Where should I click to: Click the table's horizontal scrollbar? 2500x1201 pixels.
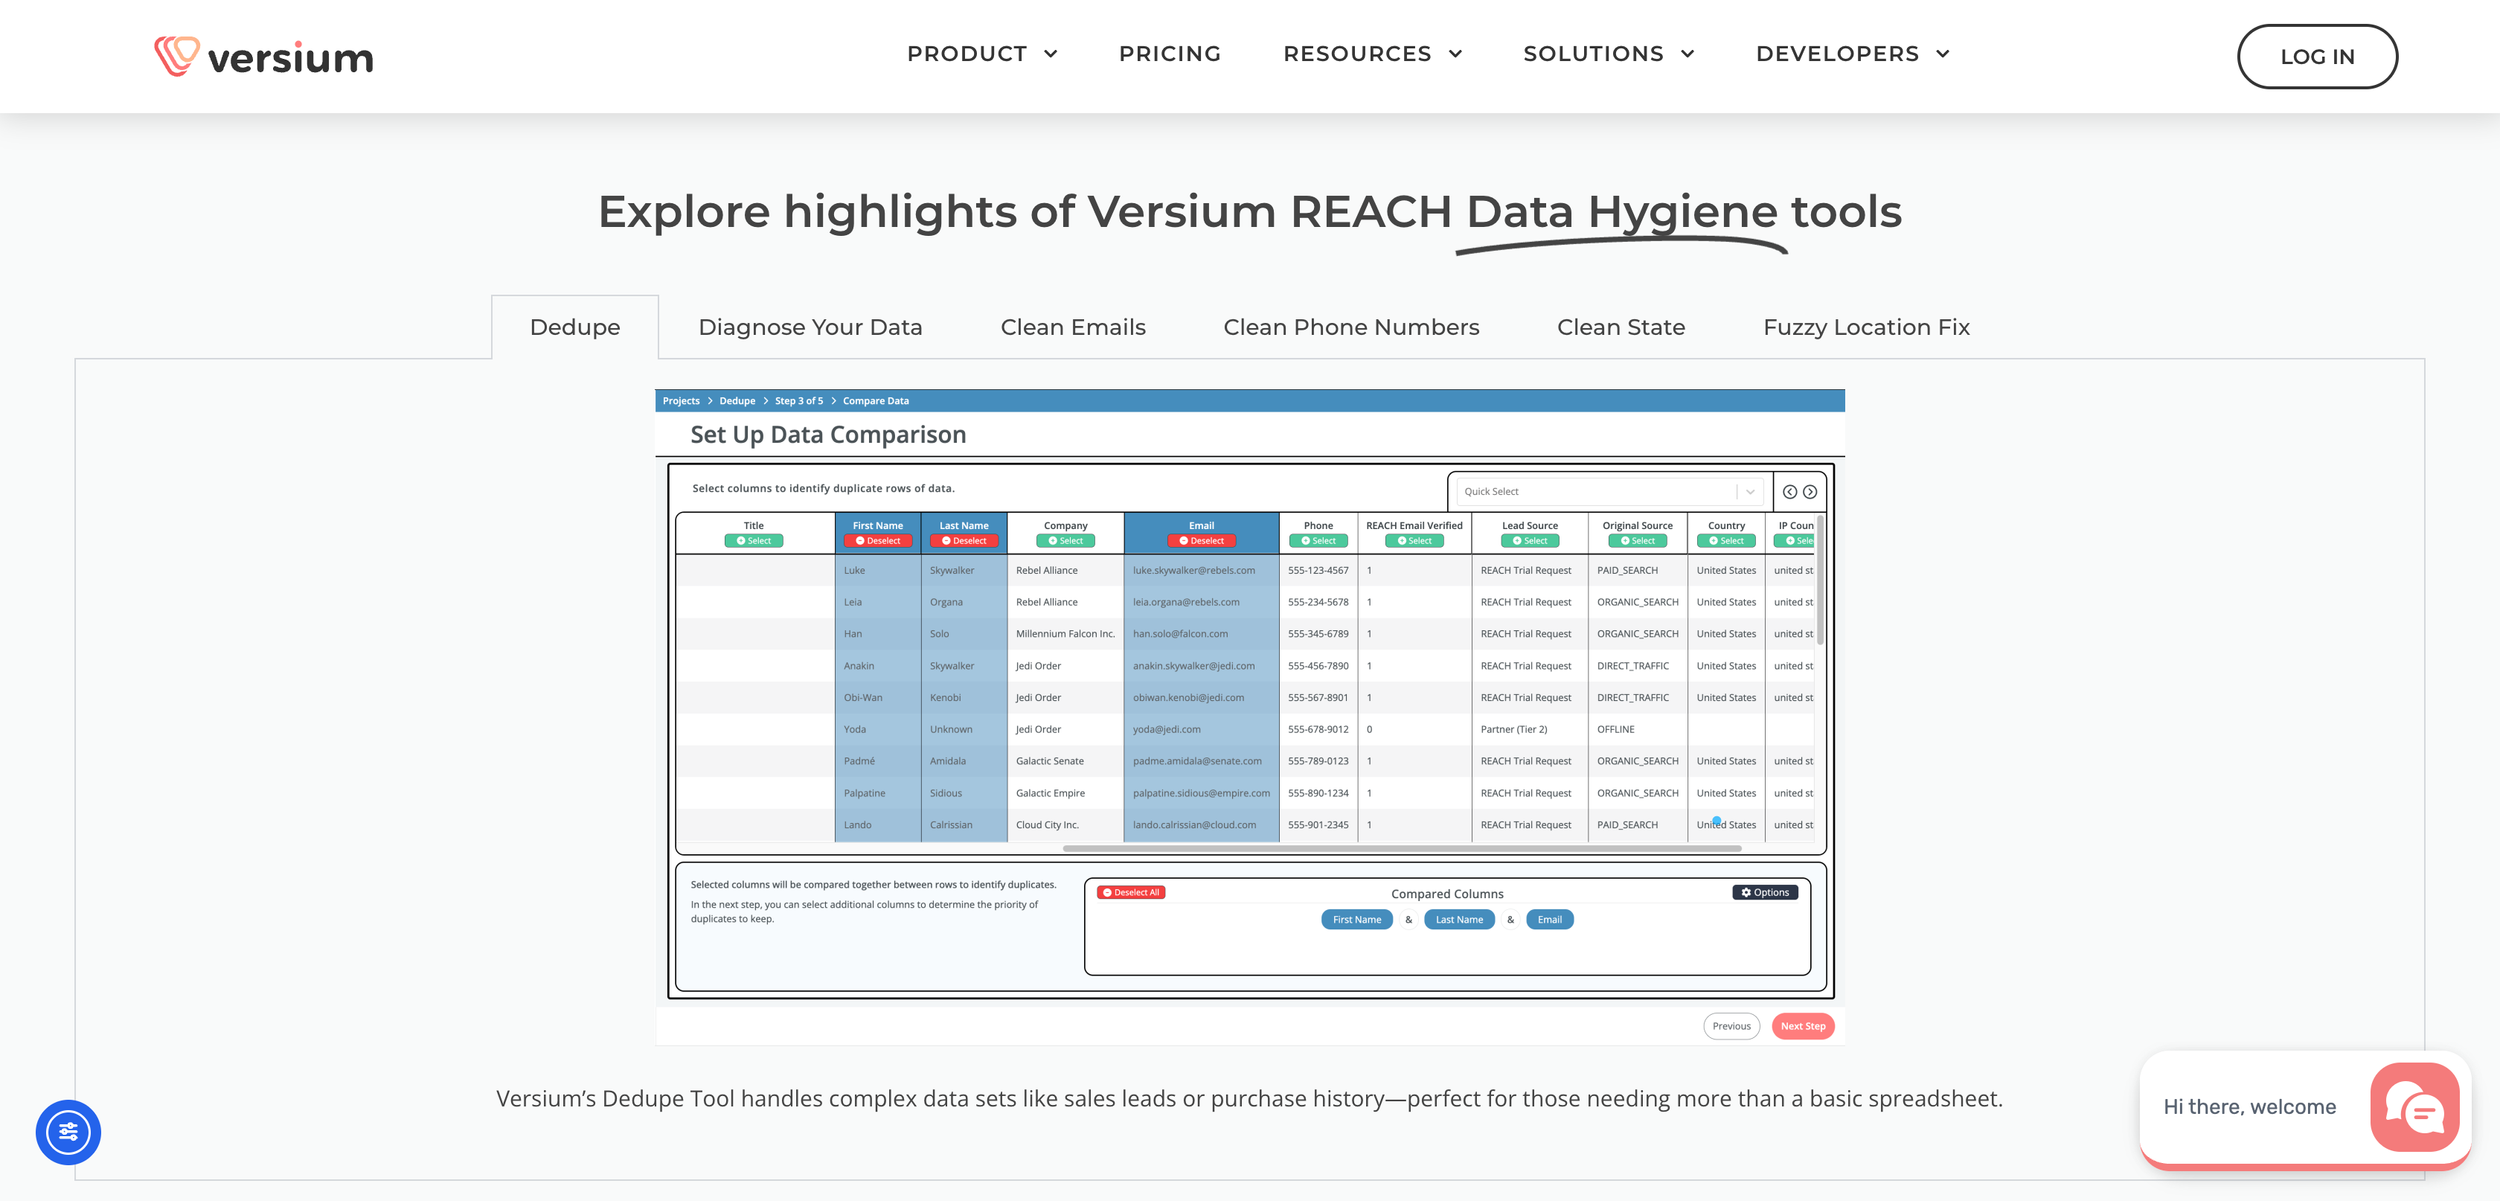1400,849
